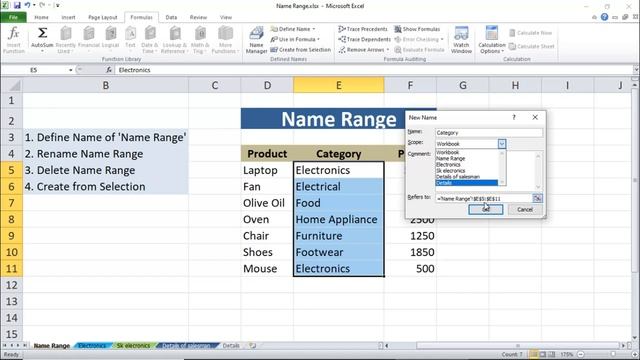
Task: Open the Recently Used functions list
Action: point(65,40)
